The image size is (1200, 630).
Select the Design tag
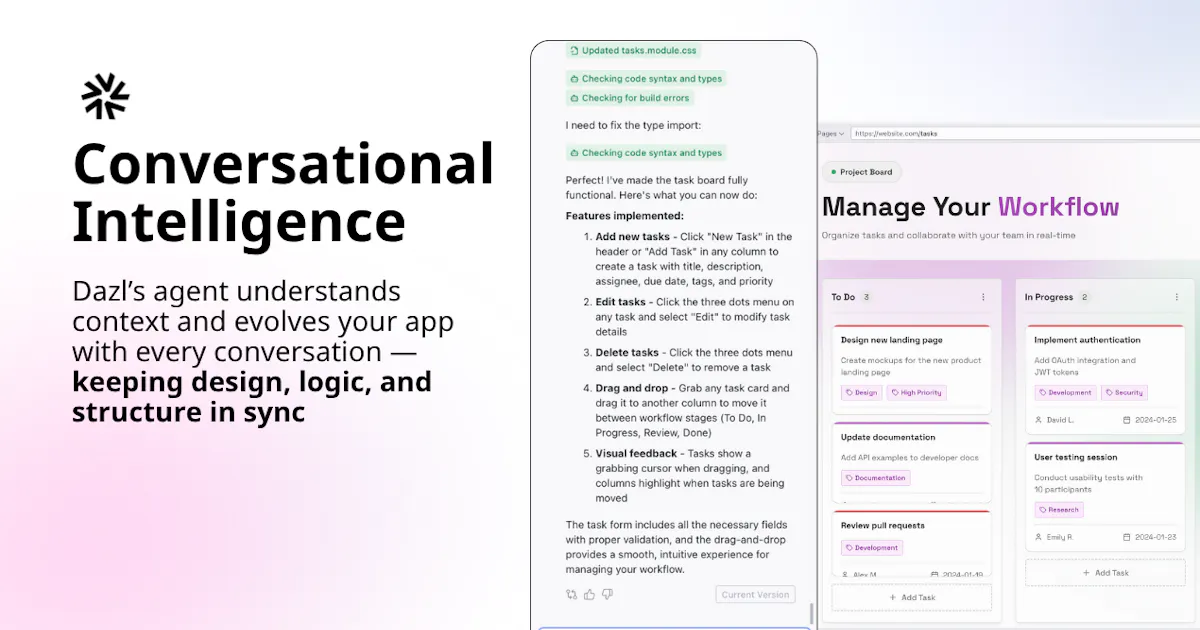[862, 393]
